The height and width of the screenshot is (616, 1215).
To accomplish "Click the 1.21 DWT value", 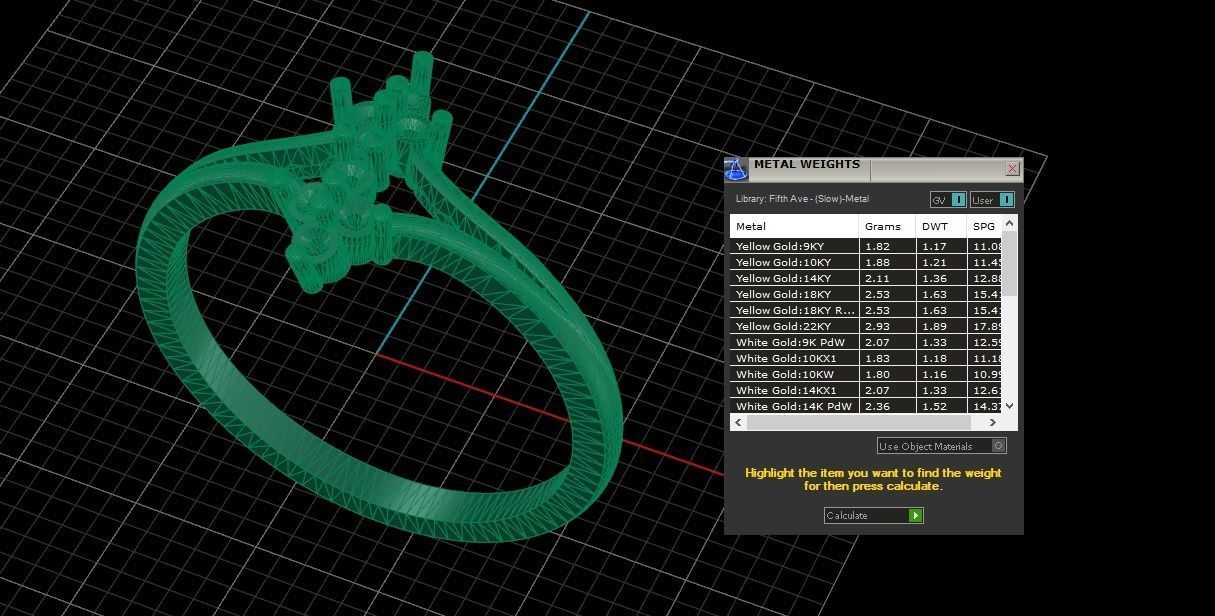I will pos(934,262).
